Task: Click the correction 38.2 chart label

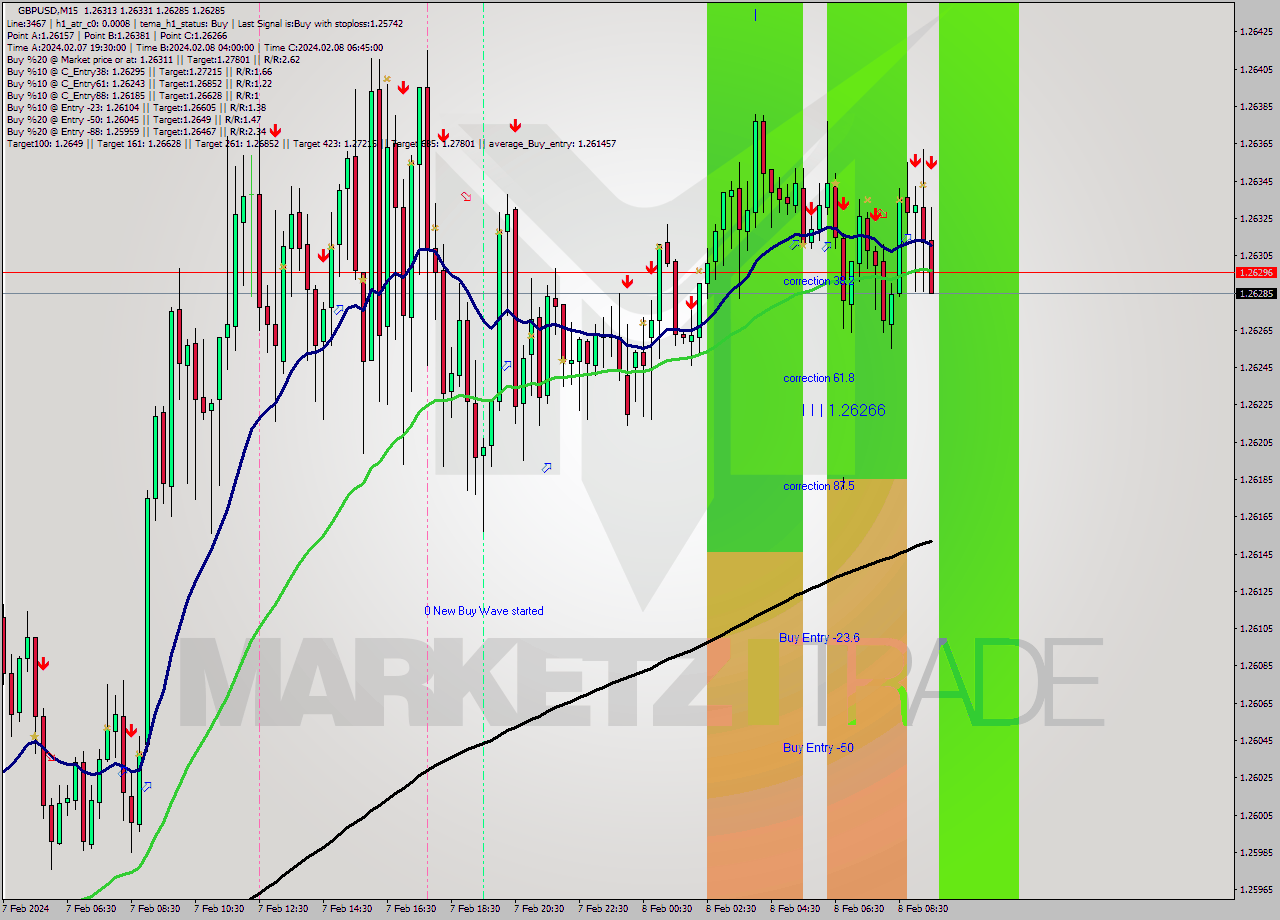Action: pyautogui.click(x=818, y=281)
